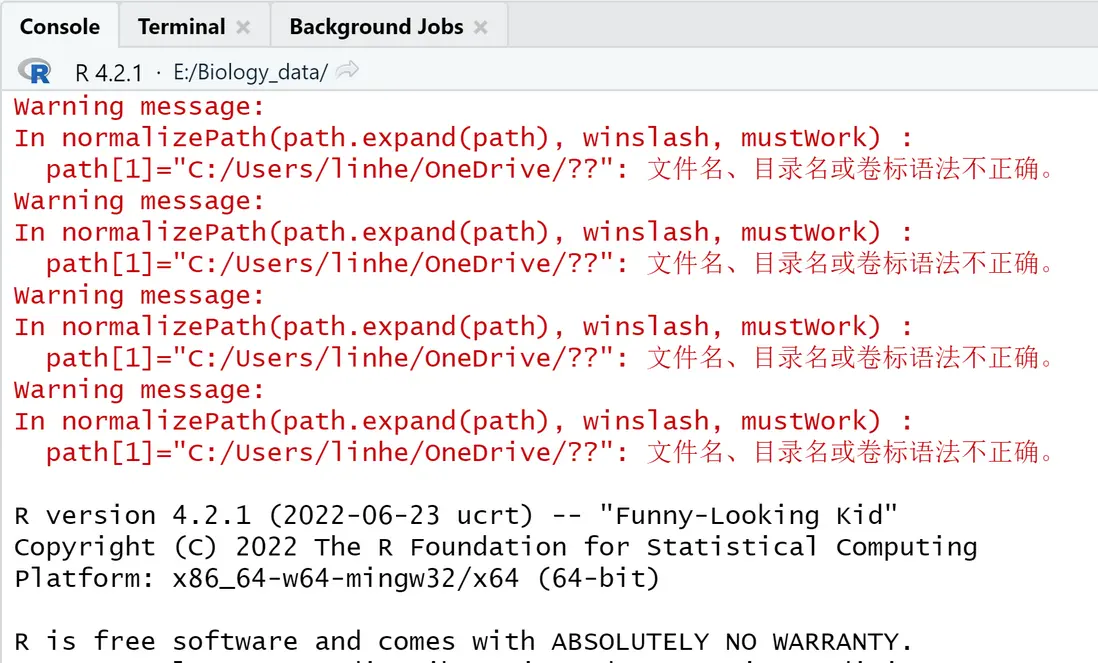Click the "Platform: x86_64-w64-mingw32" line
The width and height of the screenshot is (1098, 663).
[x=336, y=578]
